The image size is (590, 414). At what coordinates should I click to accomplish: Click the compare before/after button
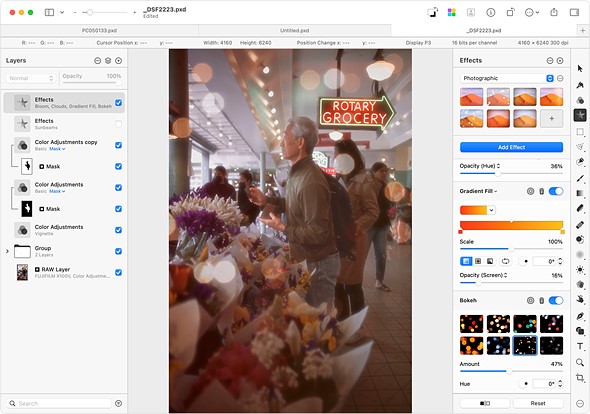485,403
